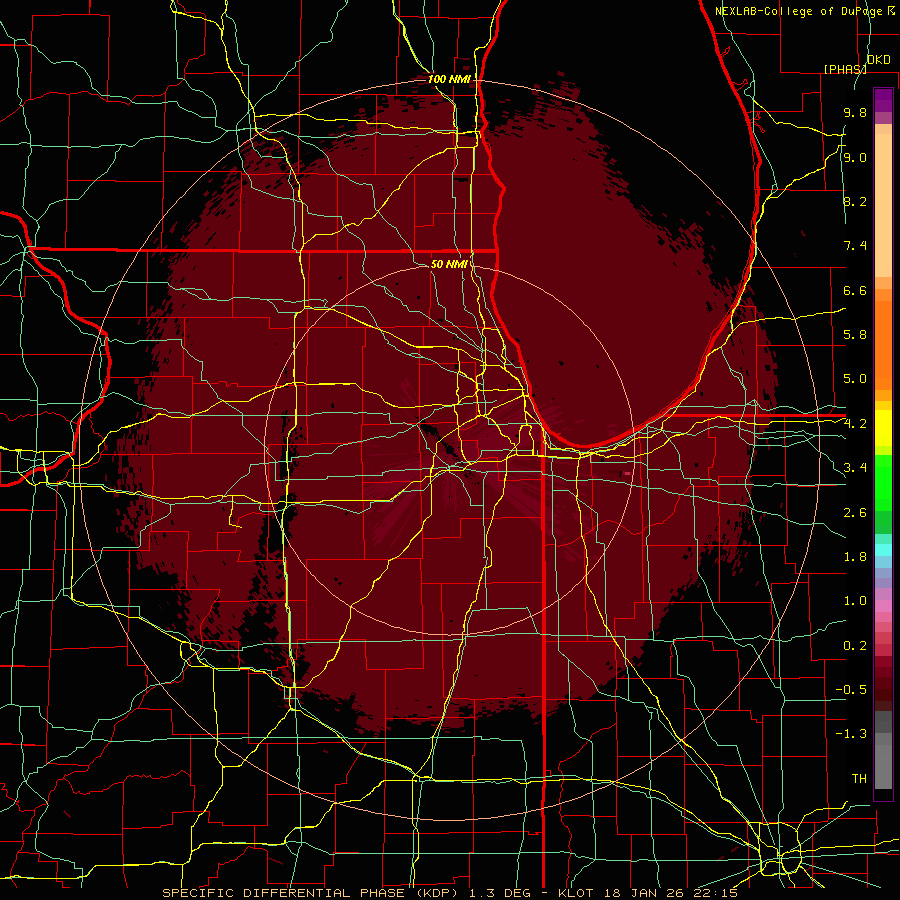This screenshot has height=900, width=900.
Task: Click the KLOT station identifier
Action: click(x=575, y=893)
